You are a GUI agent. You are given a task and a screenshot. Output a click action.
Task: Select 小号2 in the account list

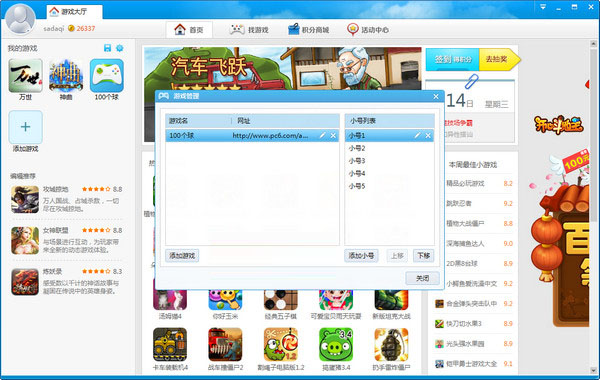390,148
